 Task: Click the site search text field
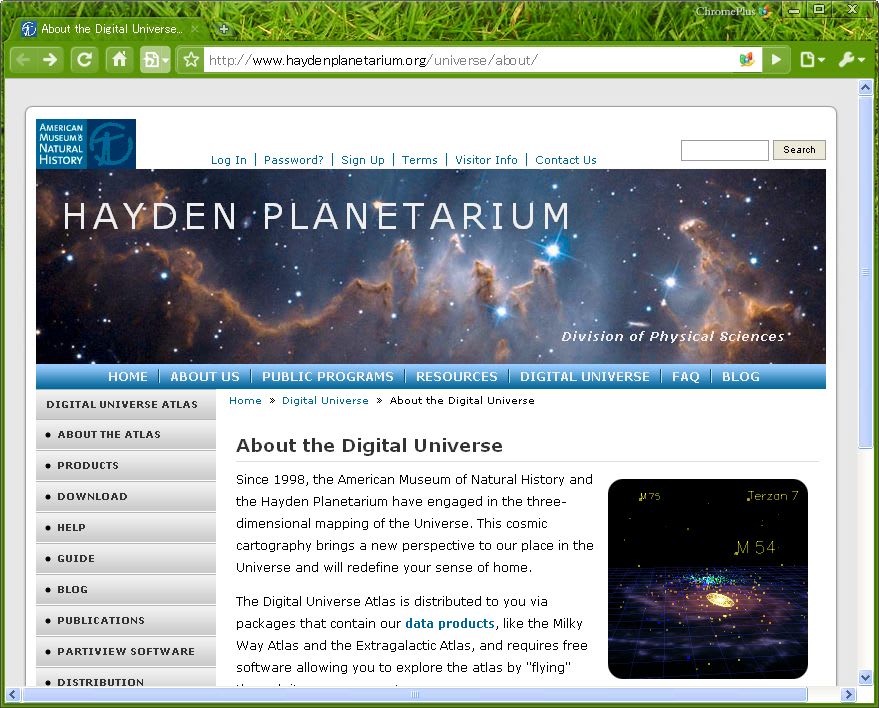[724, 150]
